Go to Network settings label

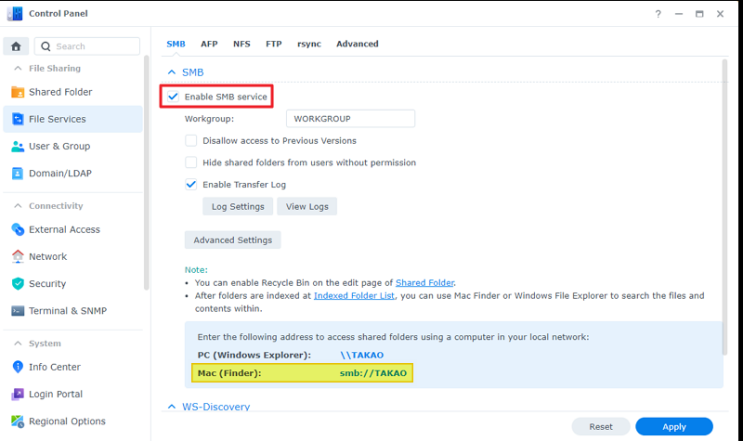coord(48,256)
